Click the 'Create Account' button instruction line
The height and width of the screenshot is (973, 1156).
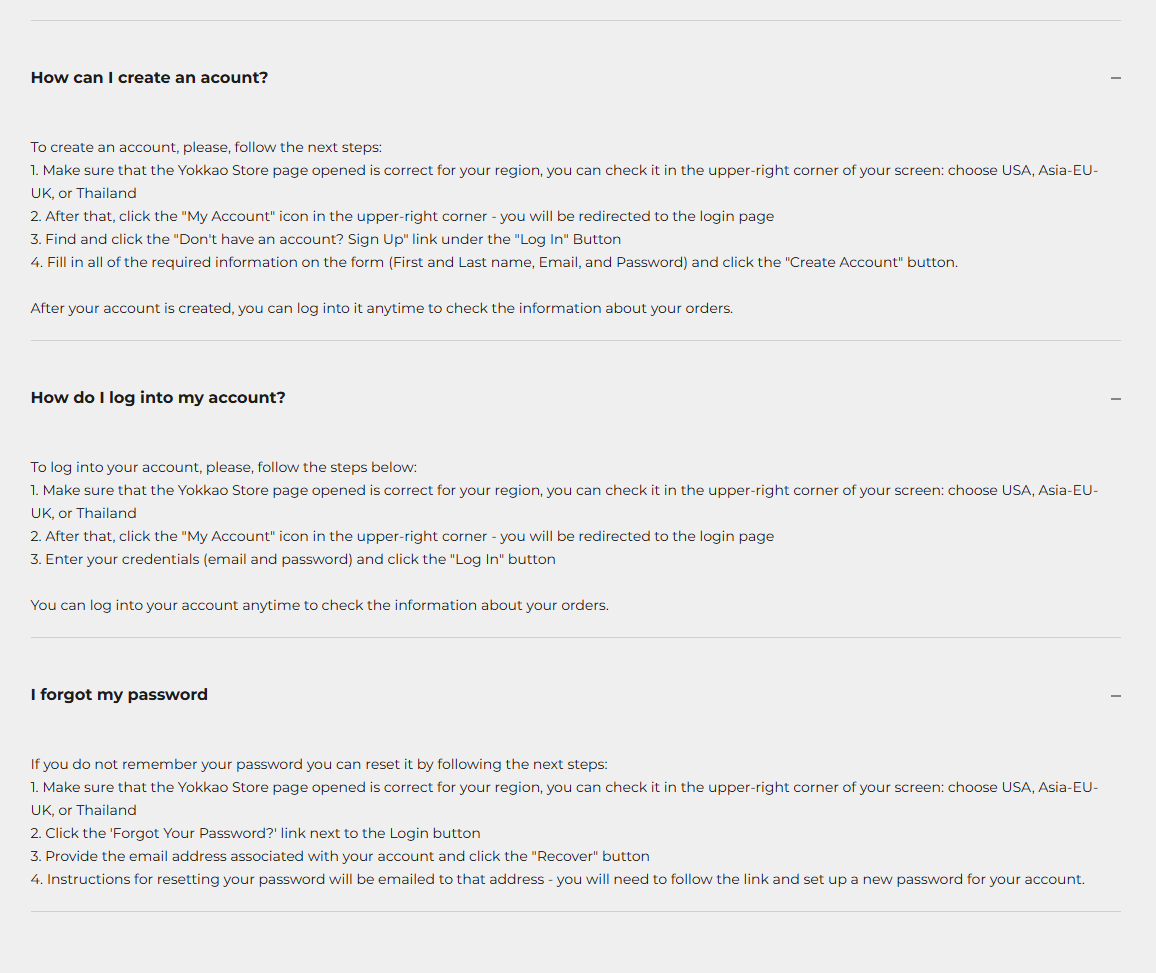(x=494, y=262)
